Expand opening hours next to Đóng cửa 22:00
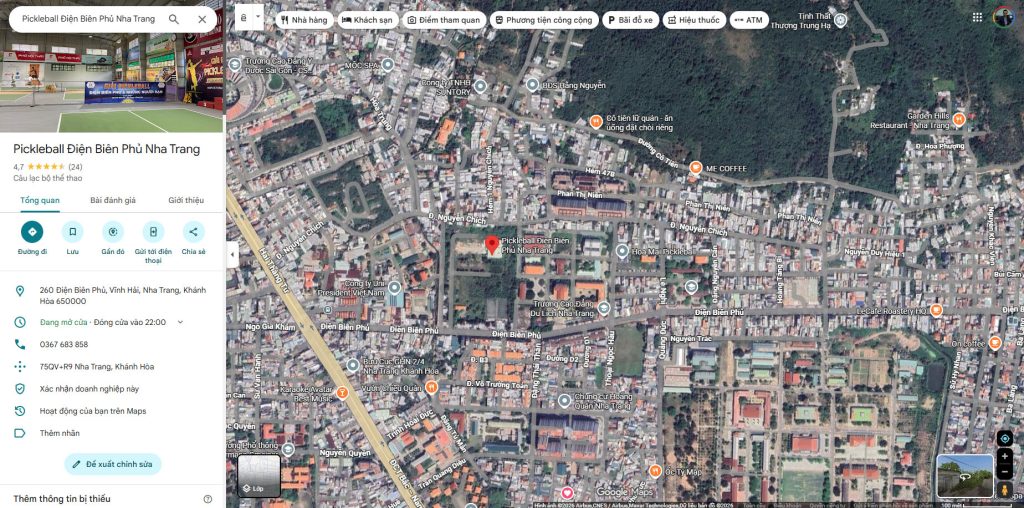 180,322
